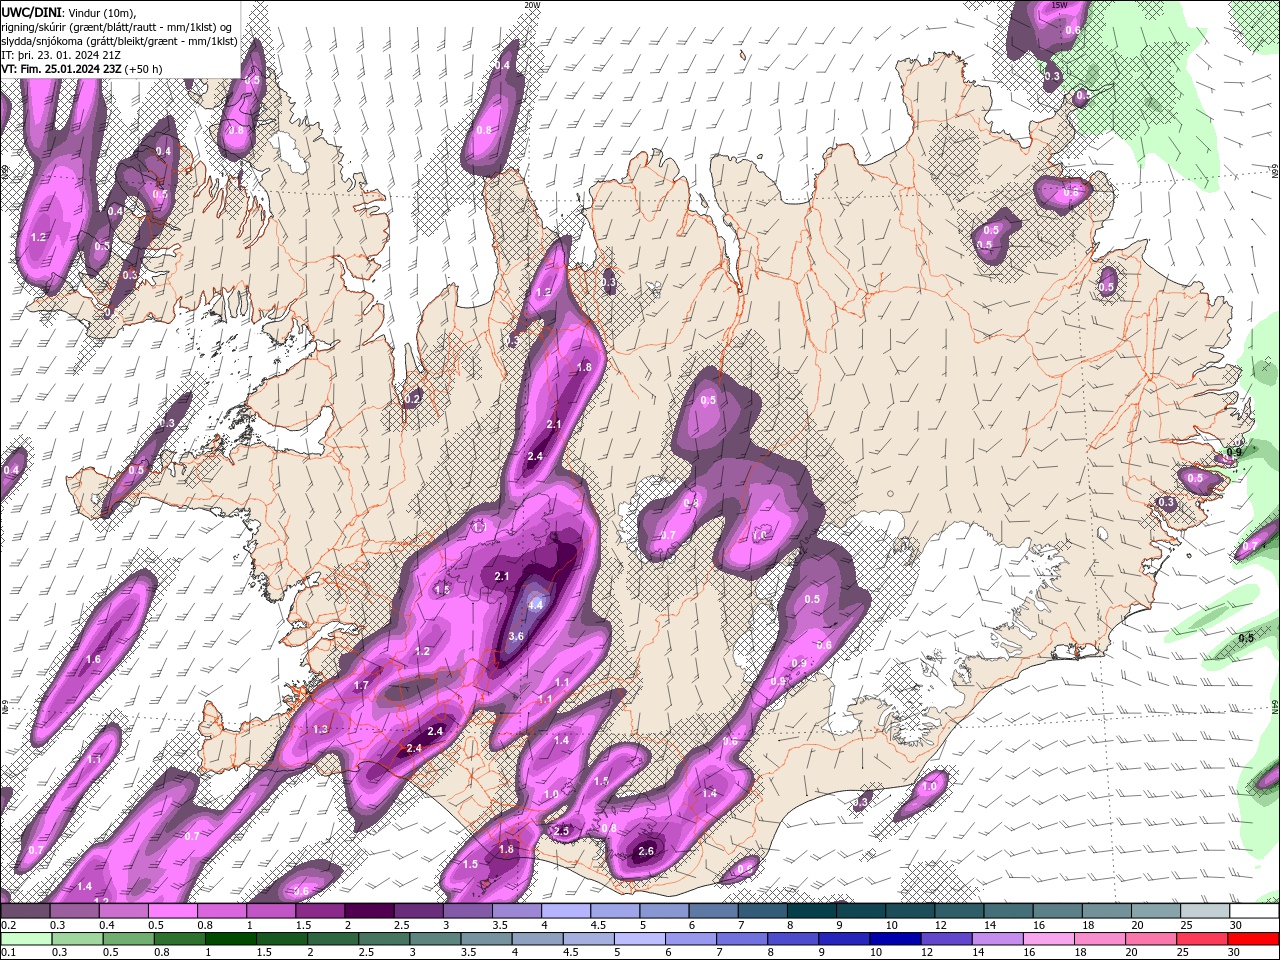Click the 20W longitude label
This screenshot has width=1280, height=960.
531,5
